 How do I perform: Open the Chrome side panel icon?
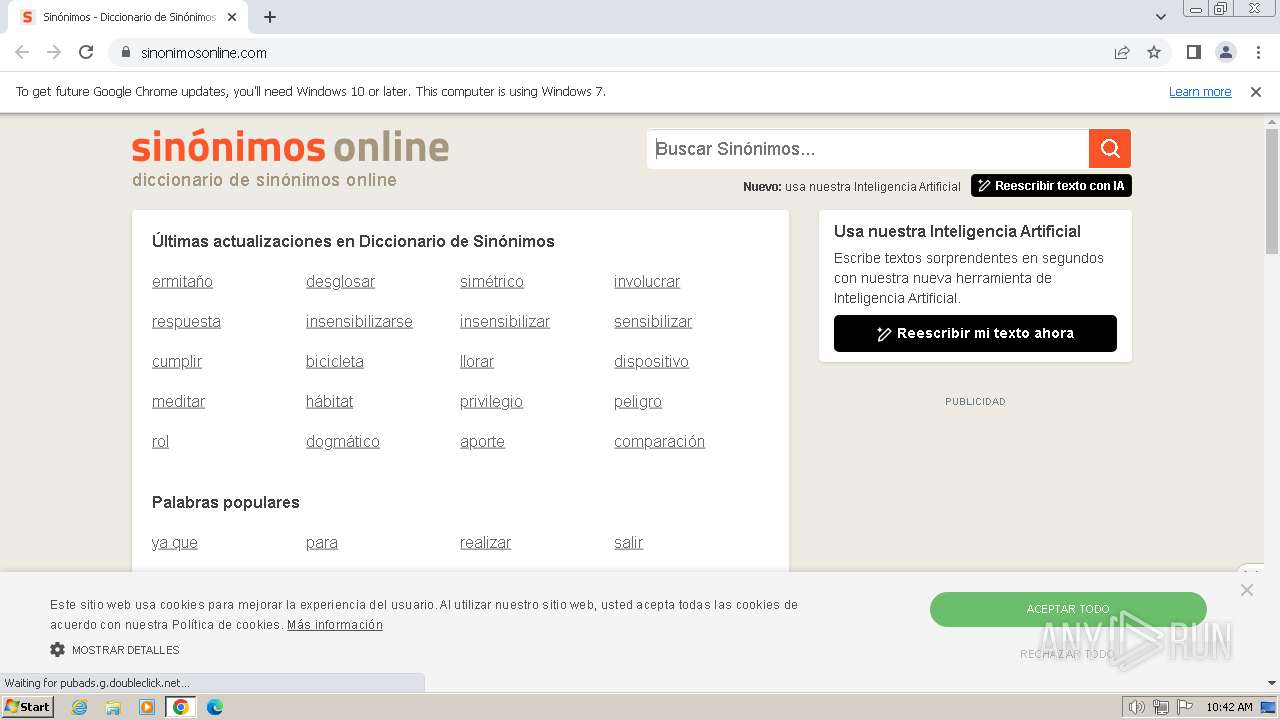click(x=1193, y=52)
